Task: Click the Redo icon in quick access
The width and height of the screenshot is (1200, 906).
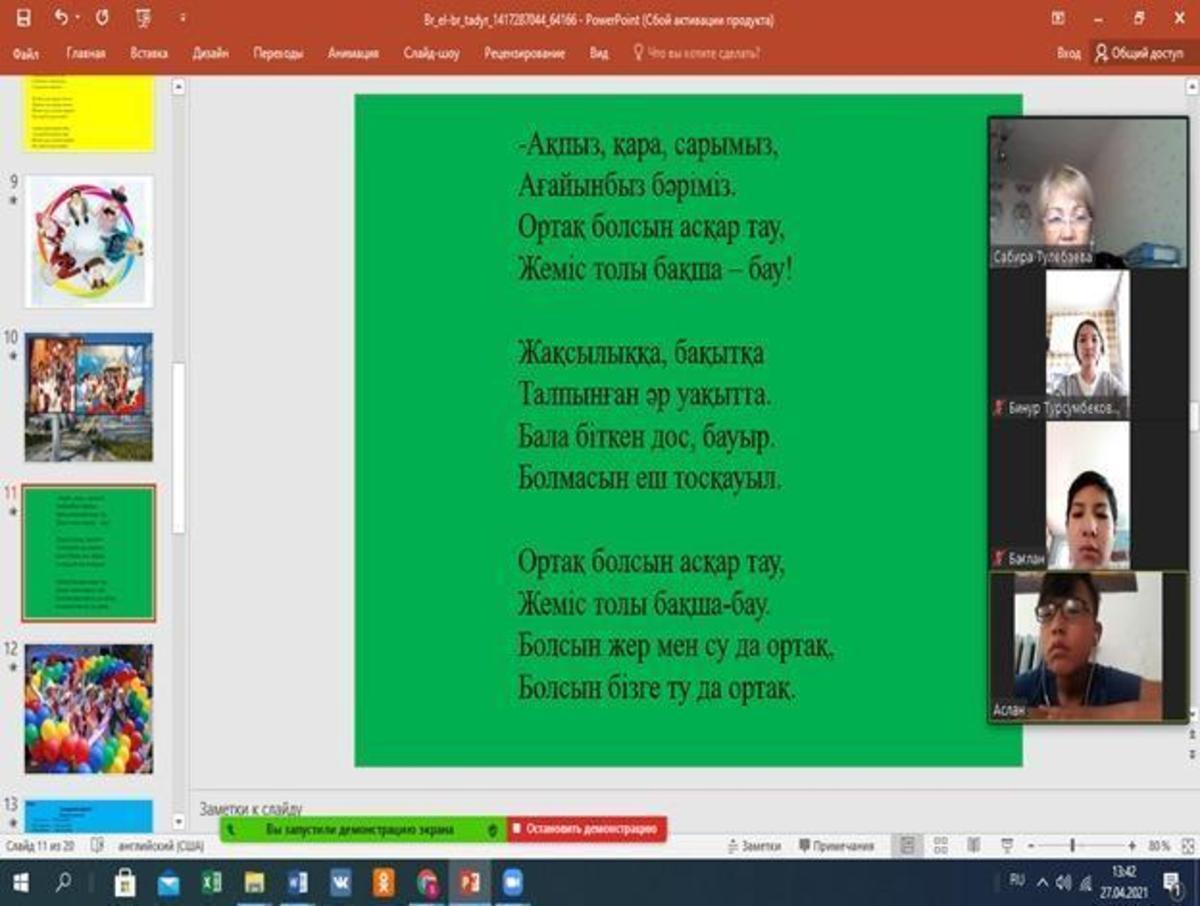Action: coord(102,19)
